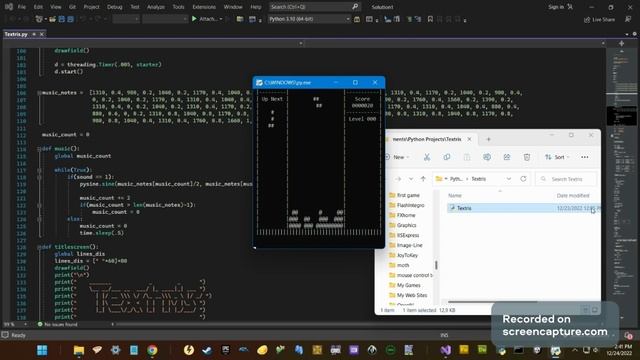640x360 pixels.
Task: Open Steam from the taskbar
Action: click(x=207, y=350)
